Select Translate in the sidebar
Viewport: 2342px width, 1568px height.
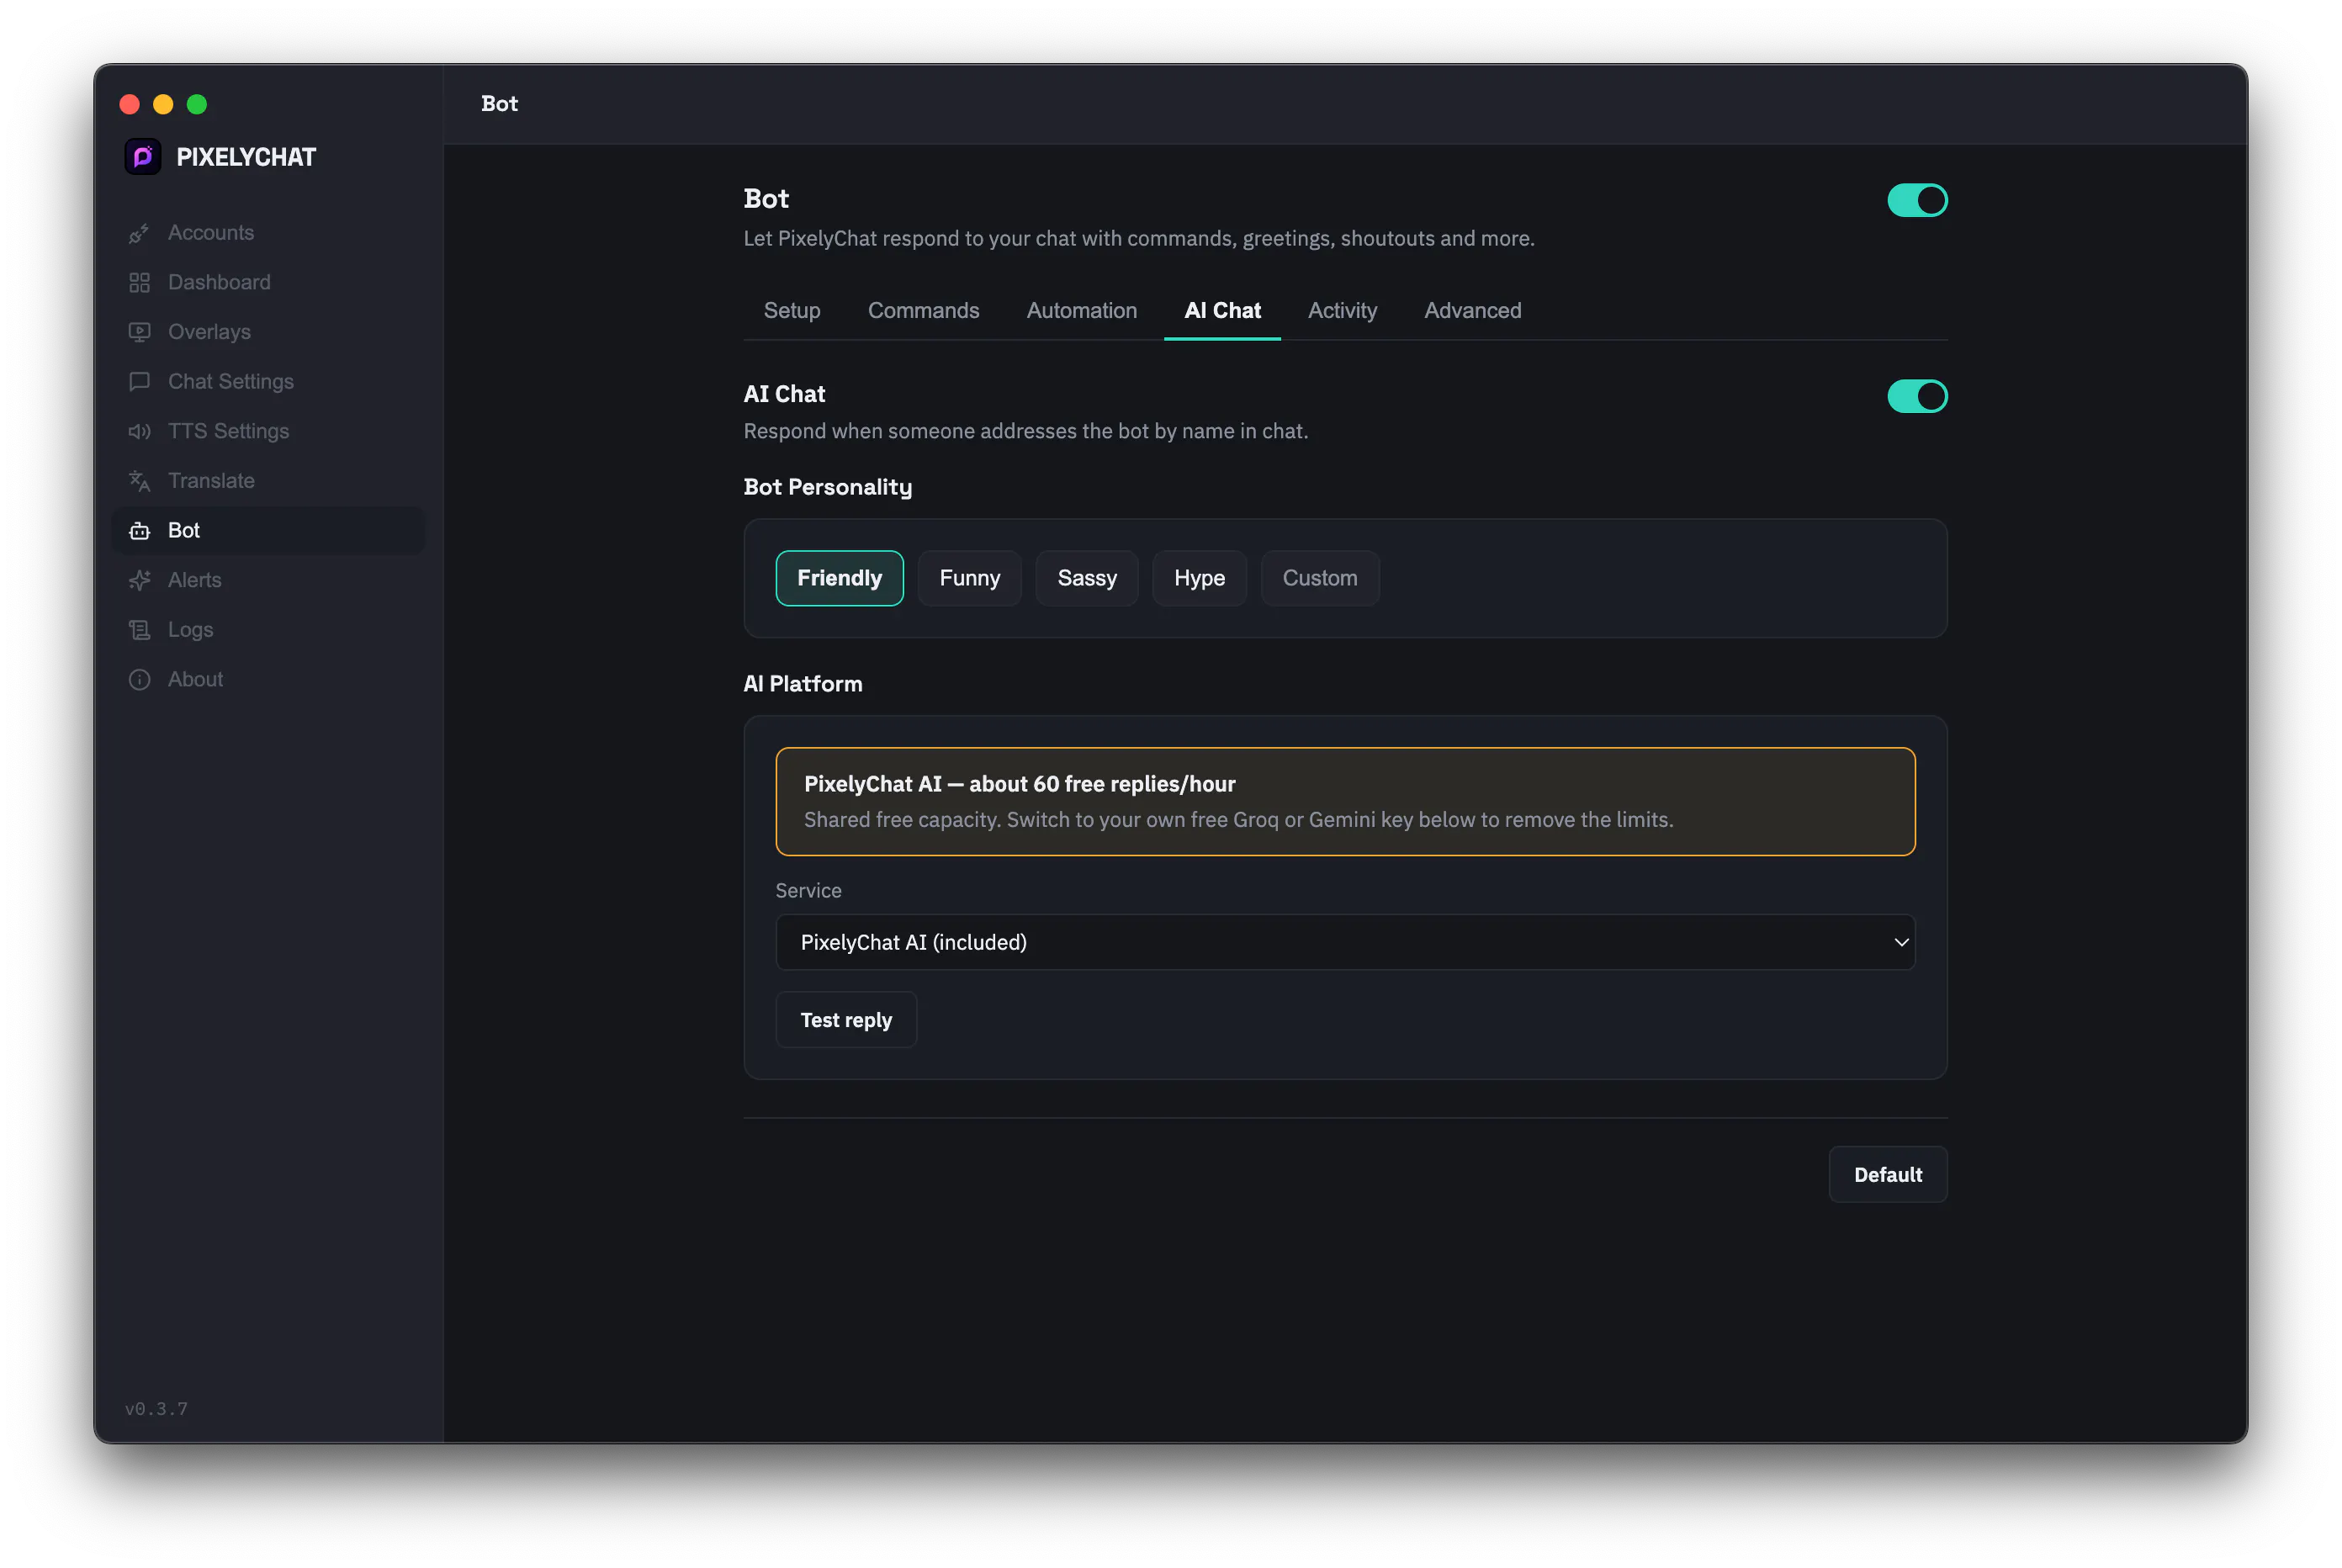268,481
